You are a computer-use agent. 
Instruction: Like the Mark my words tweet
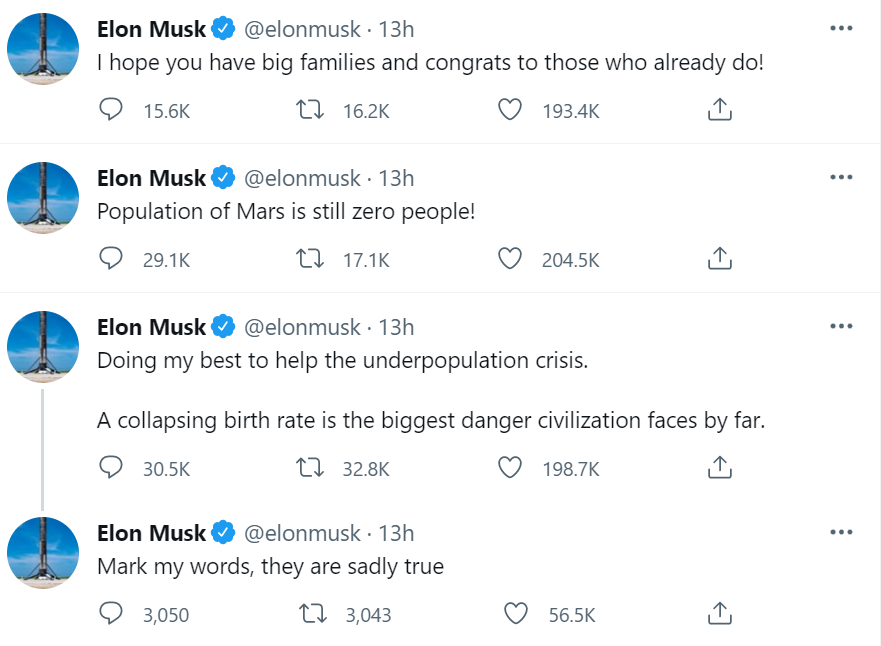point(516,613)
